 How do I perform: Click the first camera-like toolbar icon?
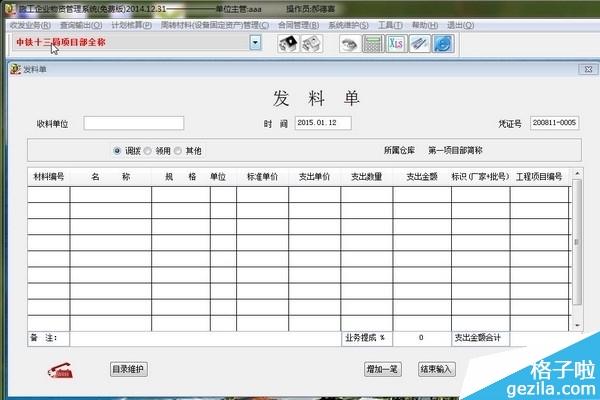[x=288, y=44]
